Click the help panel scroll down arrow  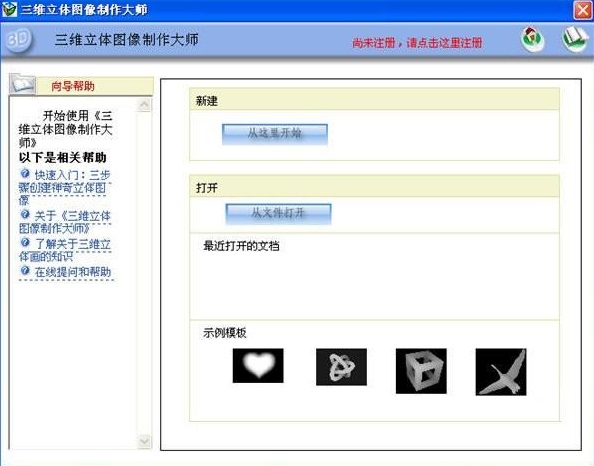tap(144, 441)
